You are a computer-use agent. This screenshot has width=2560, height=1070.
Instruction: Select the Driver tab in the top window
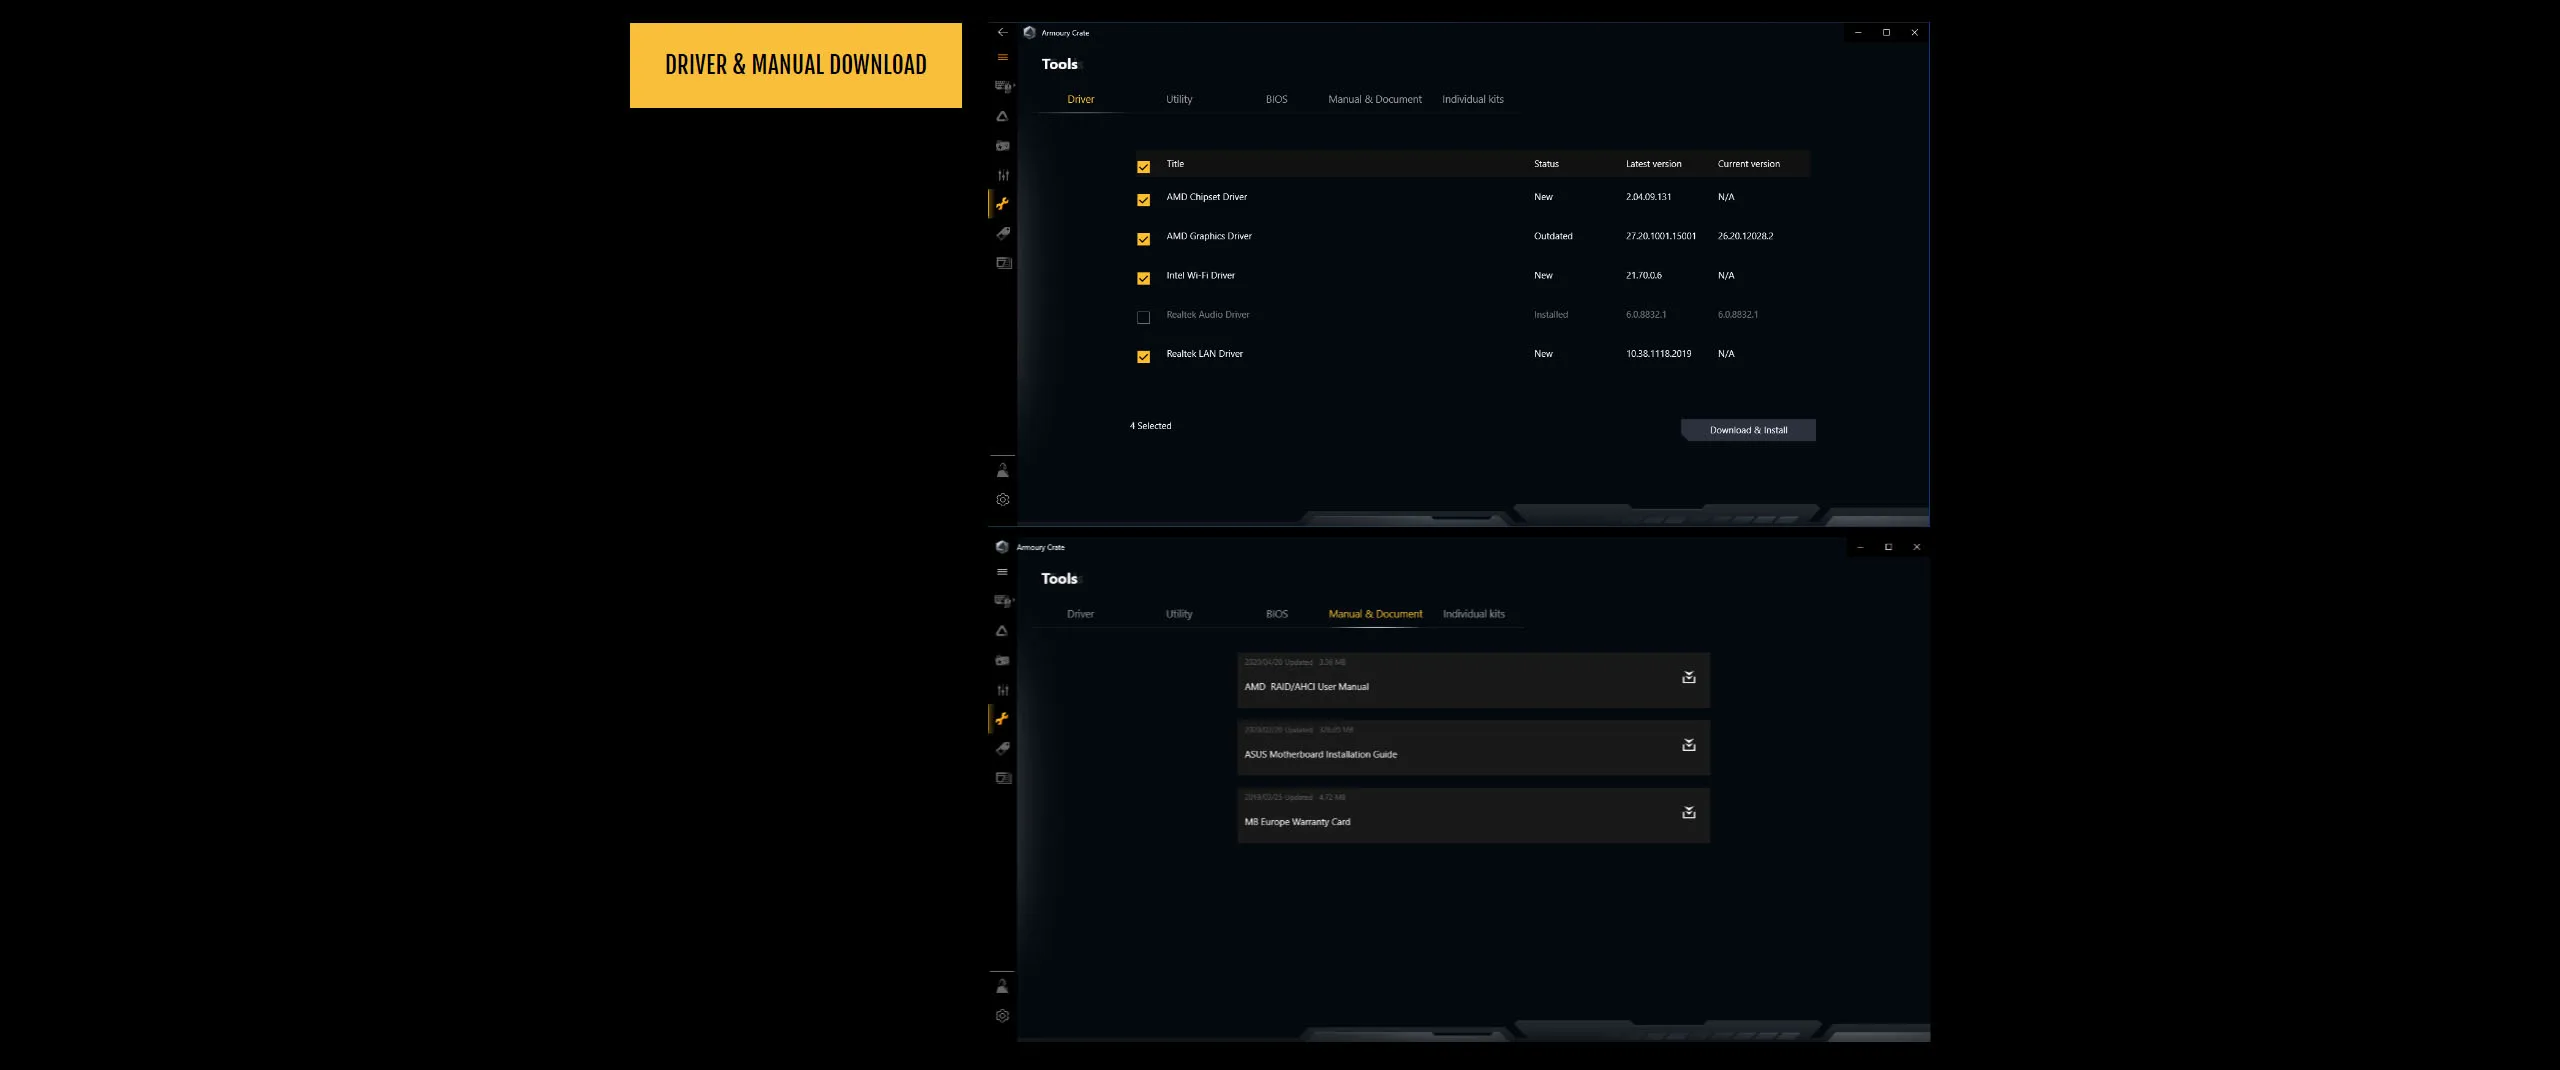(x=1080, y=100)
